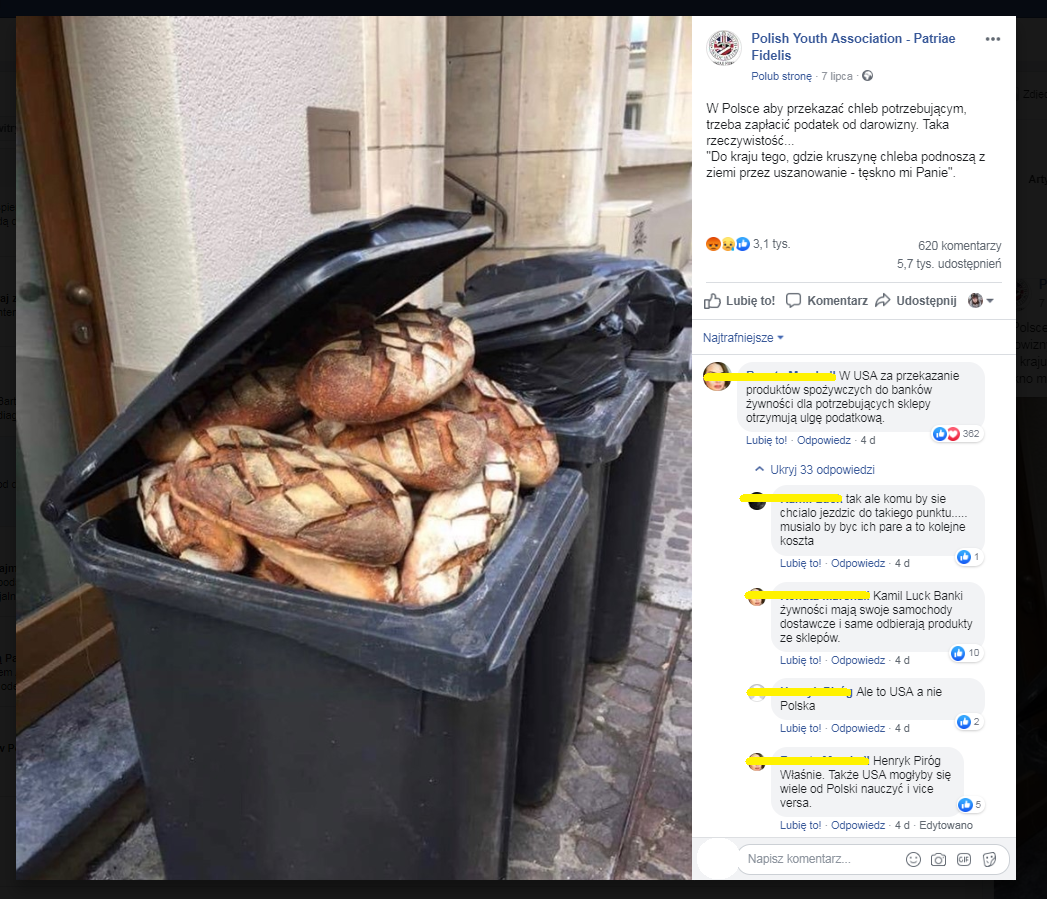
Task: Like the first comment about USA food banks
Action: (x=766, y=440)
